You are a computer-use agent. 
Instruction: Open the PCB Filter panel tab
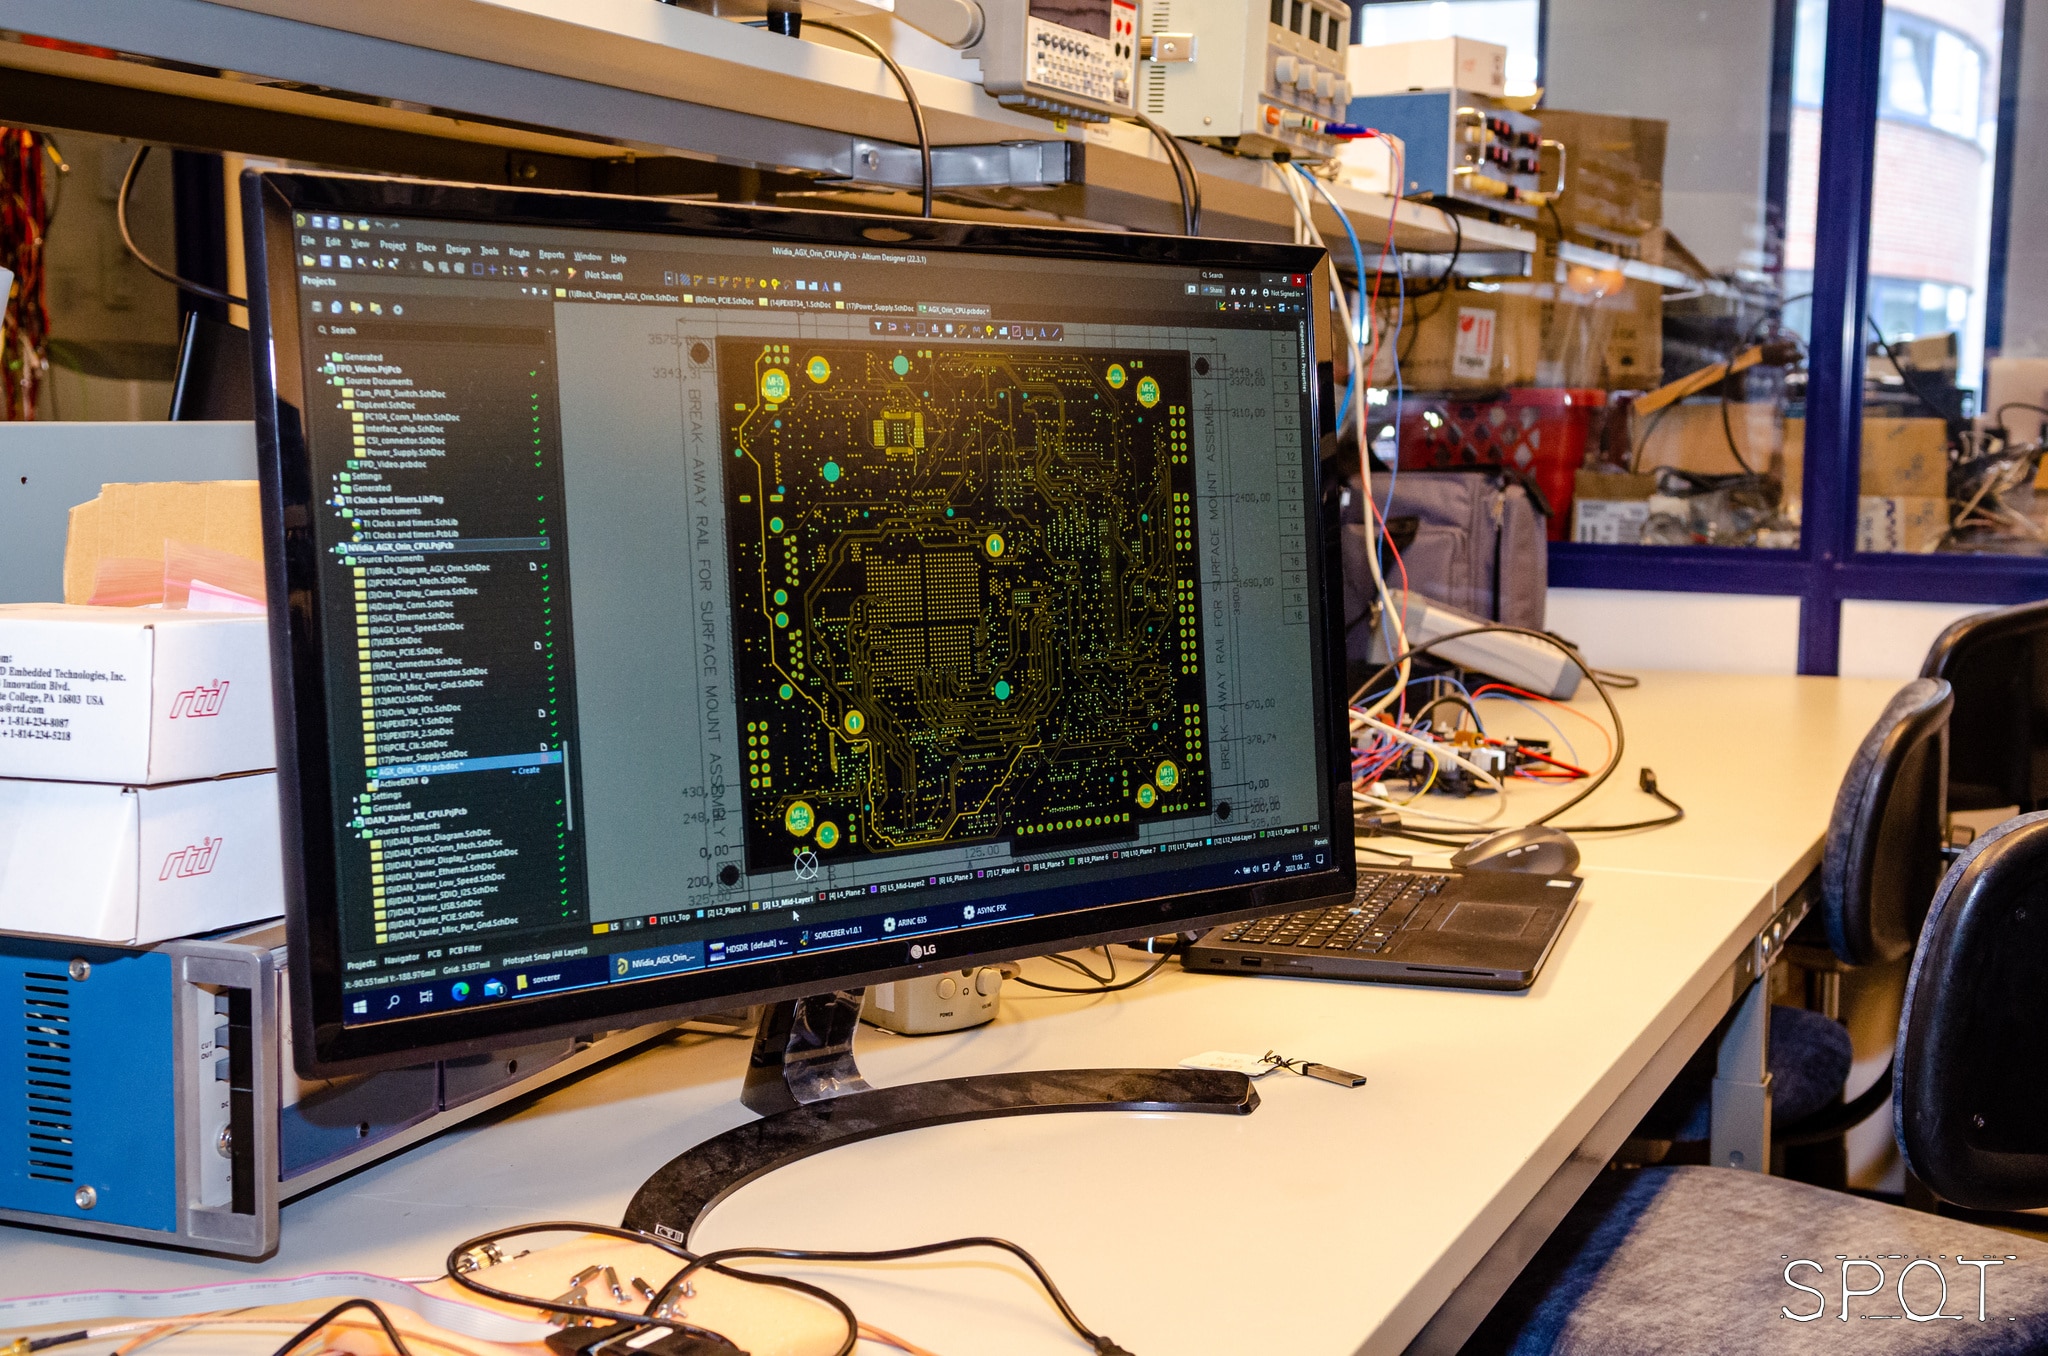point(465,950)
